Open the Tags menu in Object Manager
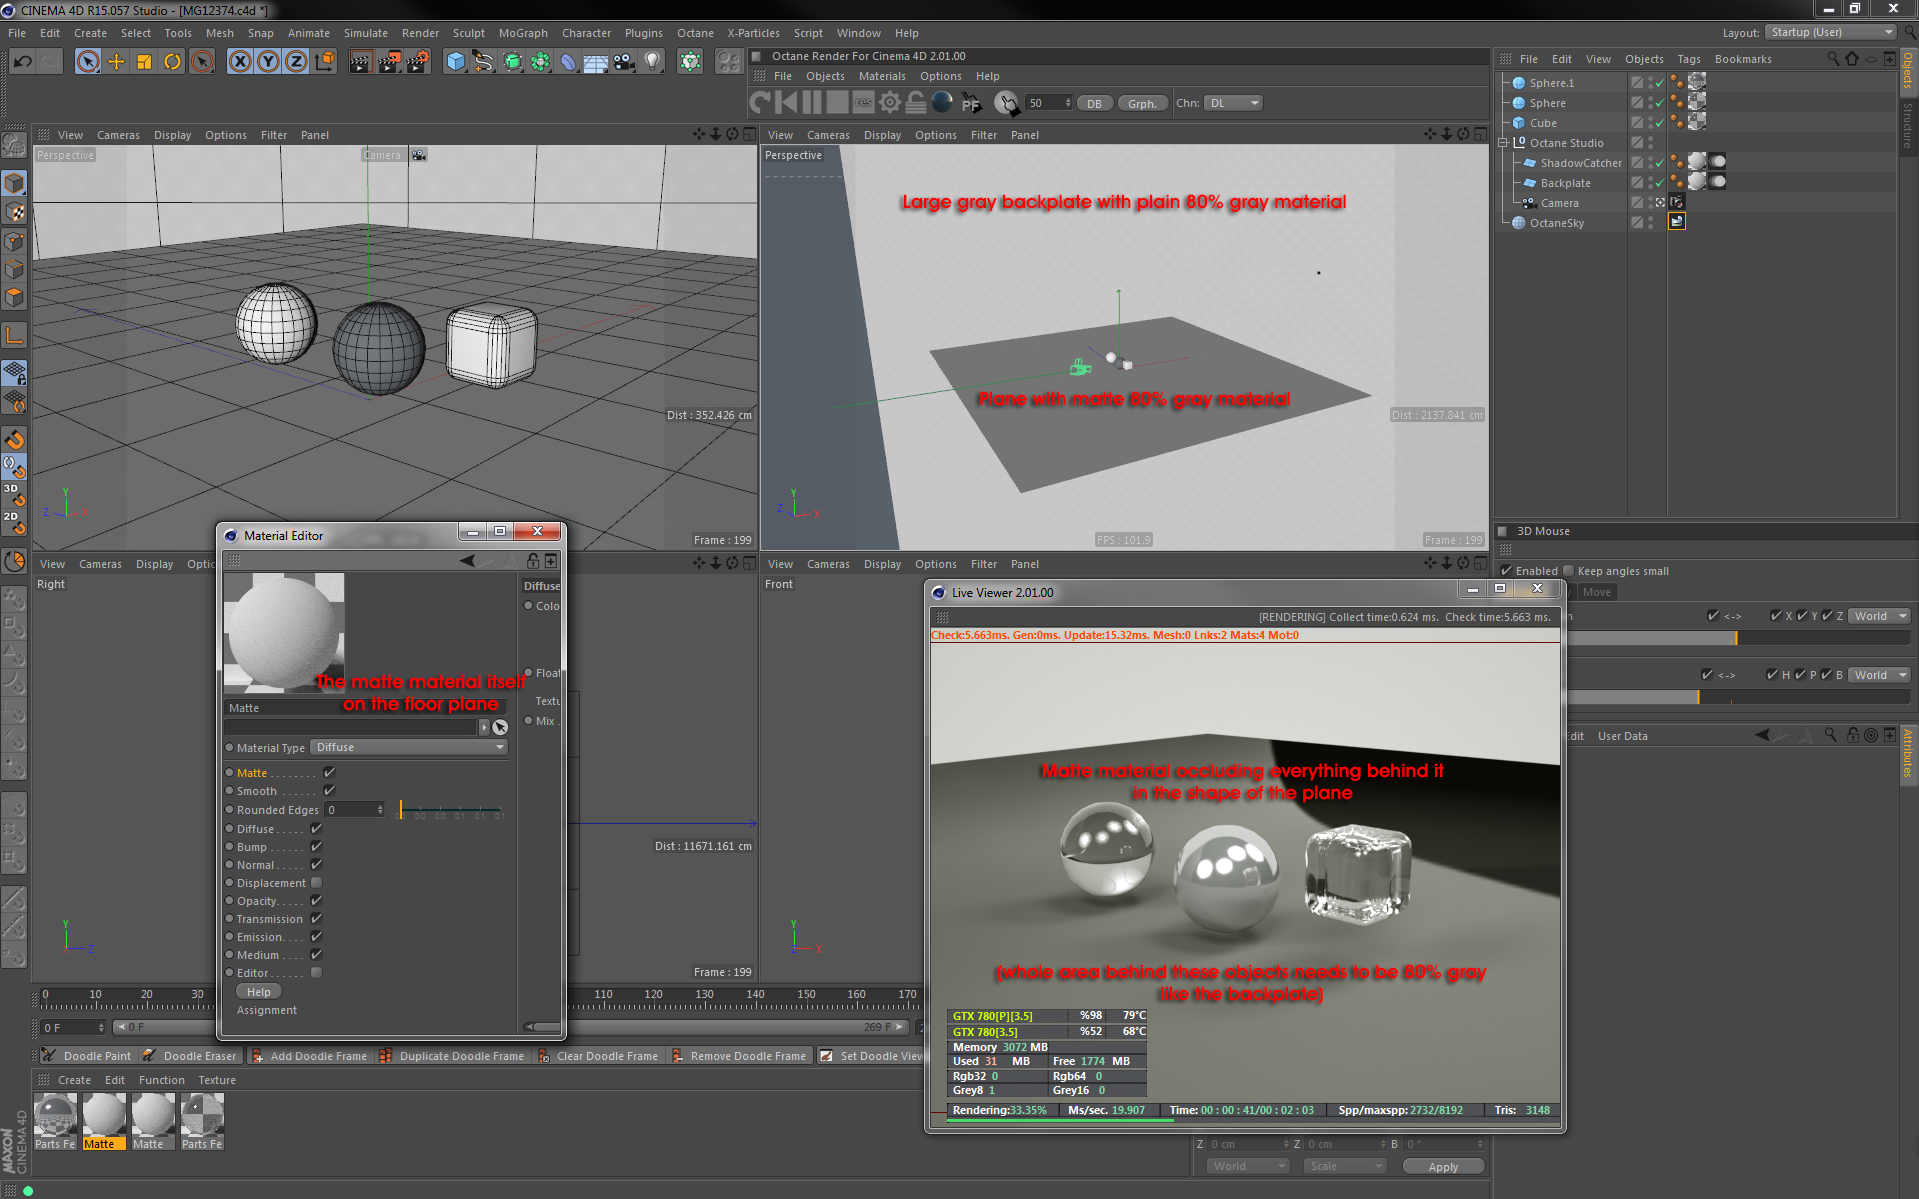 pos(1688,59)
